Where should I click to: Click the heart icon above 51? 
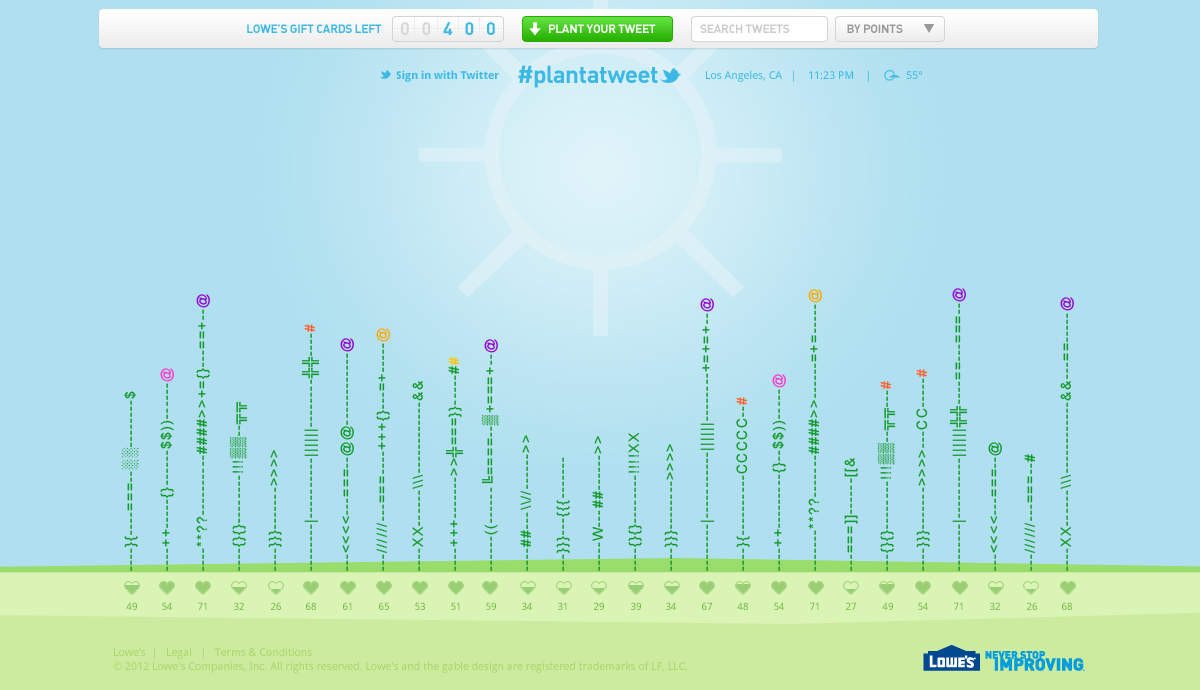tap(456, 588)
